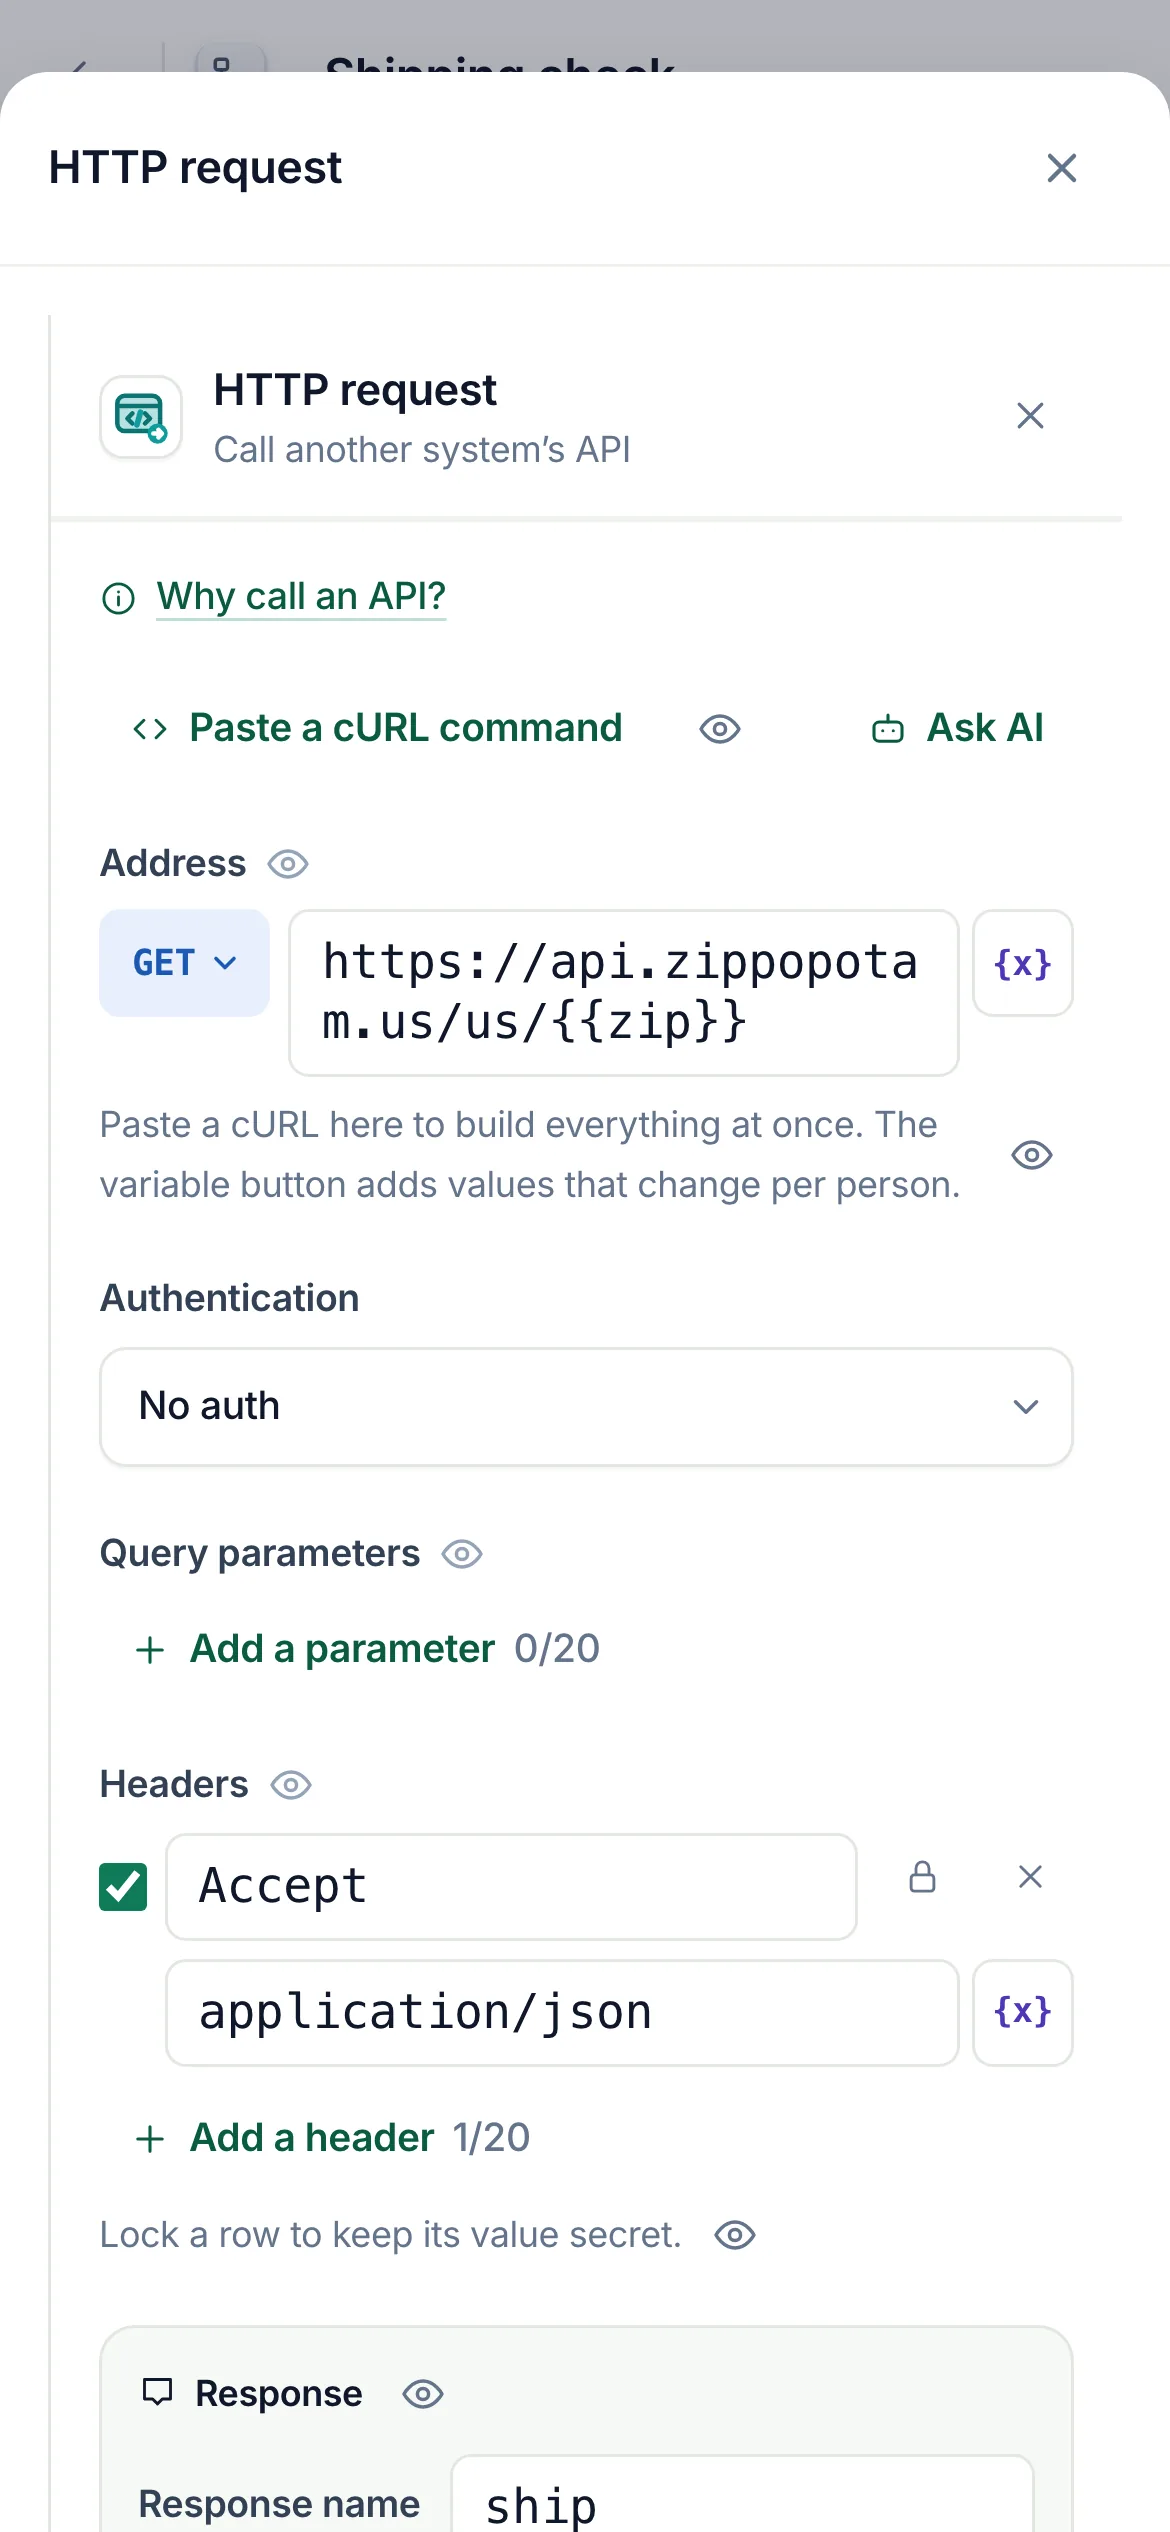Click the address URL input field

pos(624,992)
